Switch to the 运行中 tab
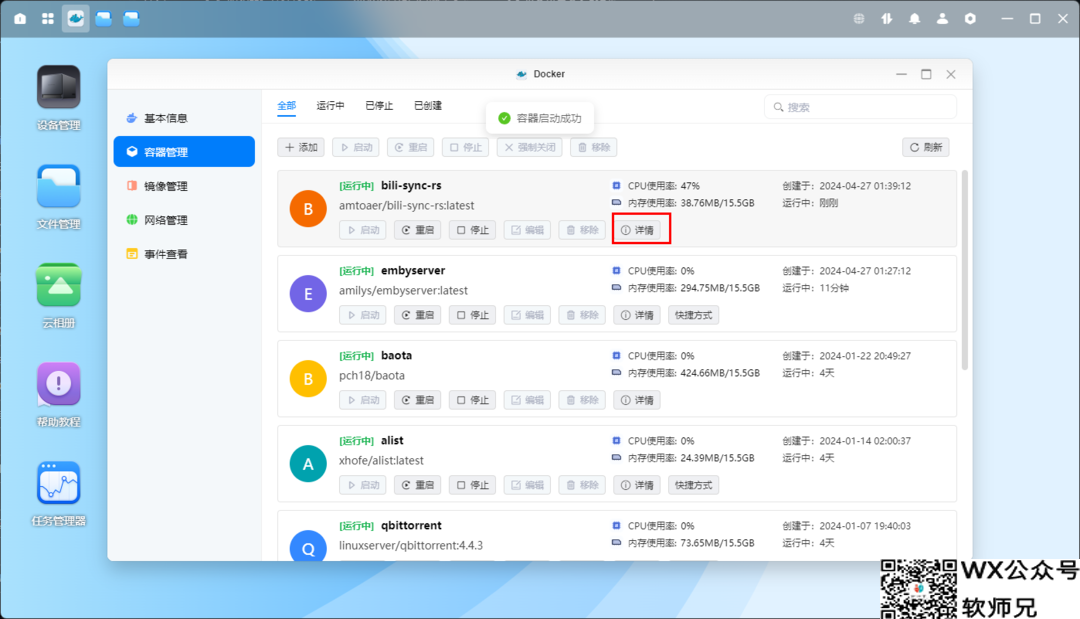Viewport: 1080px width, 619px height. (330, 105)
